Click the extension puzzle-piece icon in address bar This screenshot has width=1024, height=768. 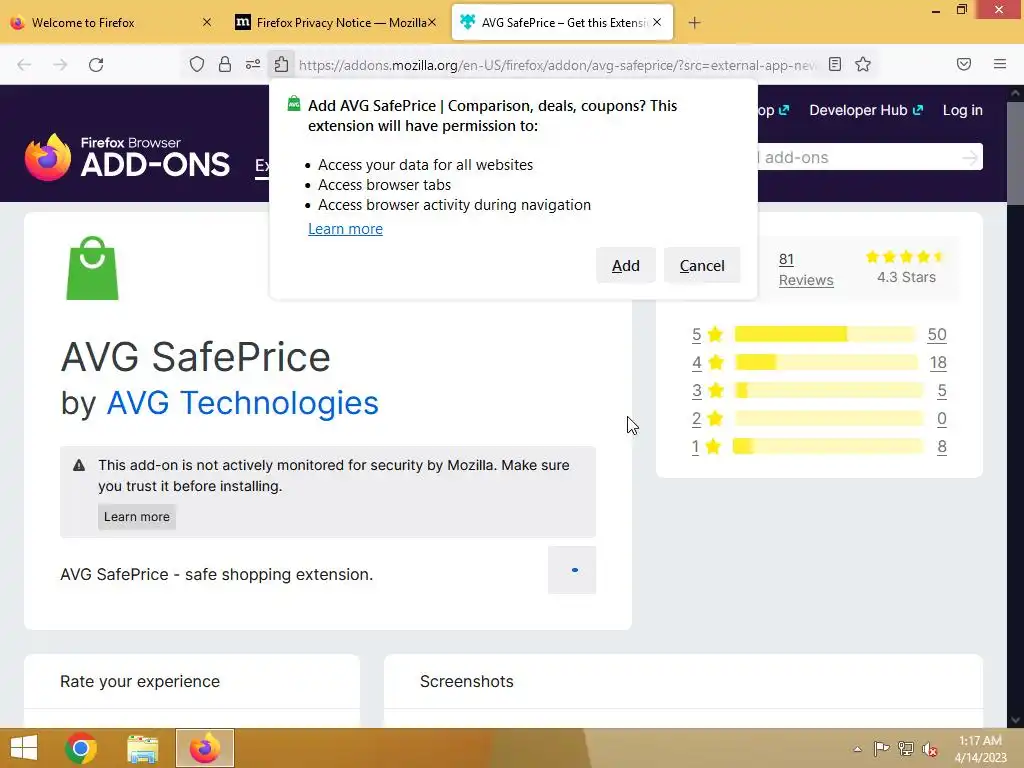281,64
